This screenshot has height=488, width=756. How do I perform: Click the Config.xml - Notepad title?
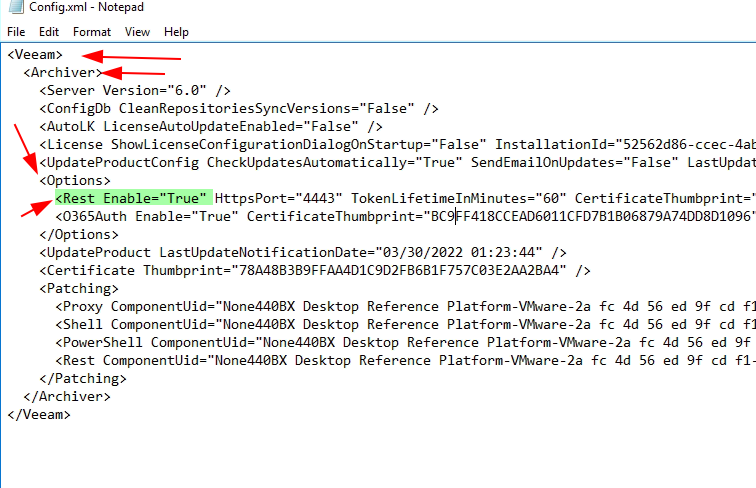coord(86,7)
